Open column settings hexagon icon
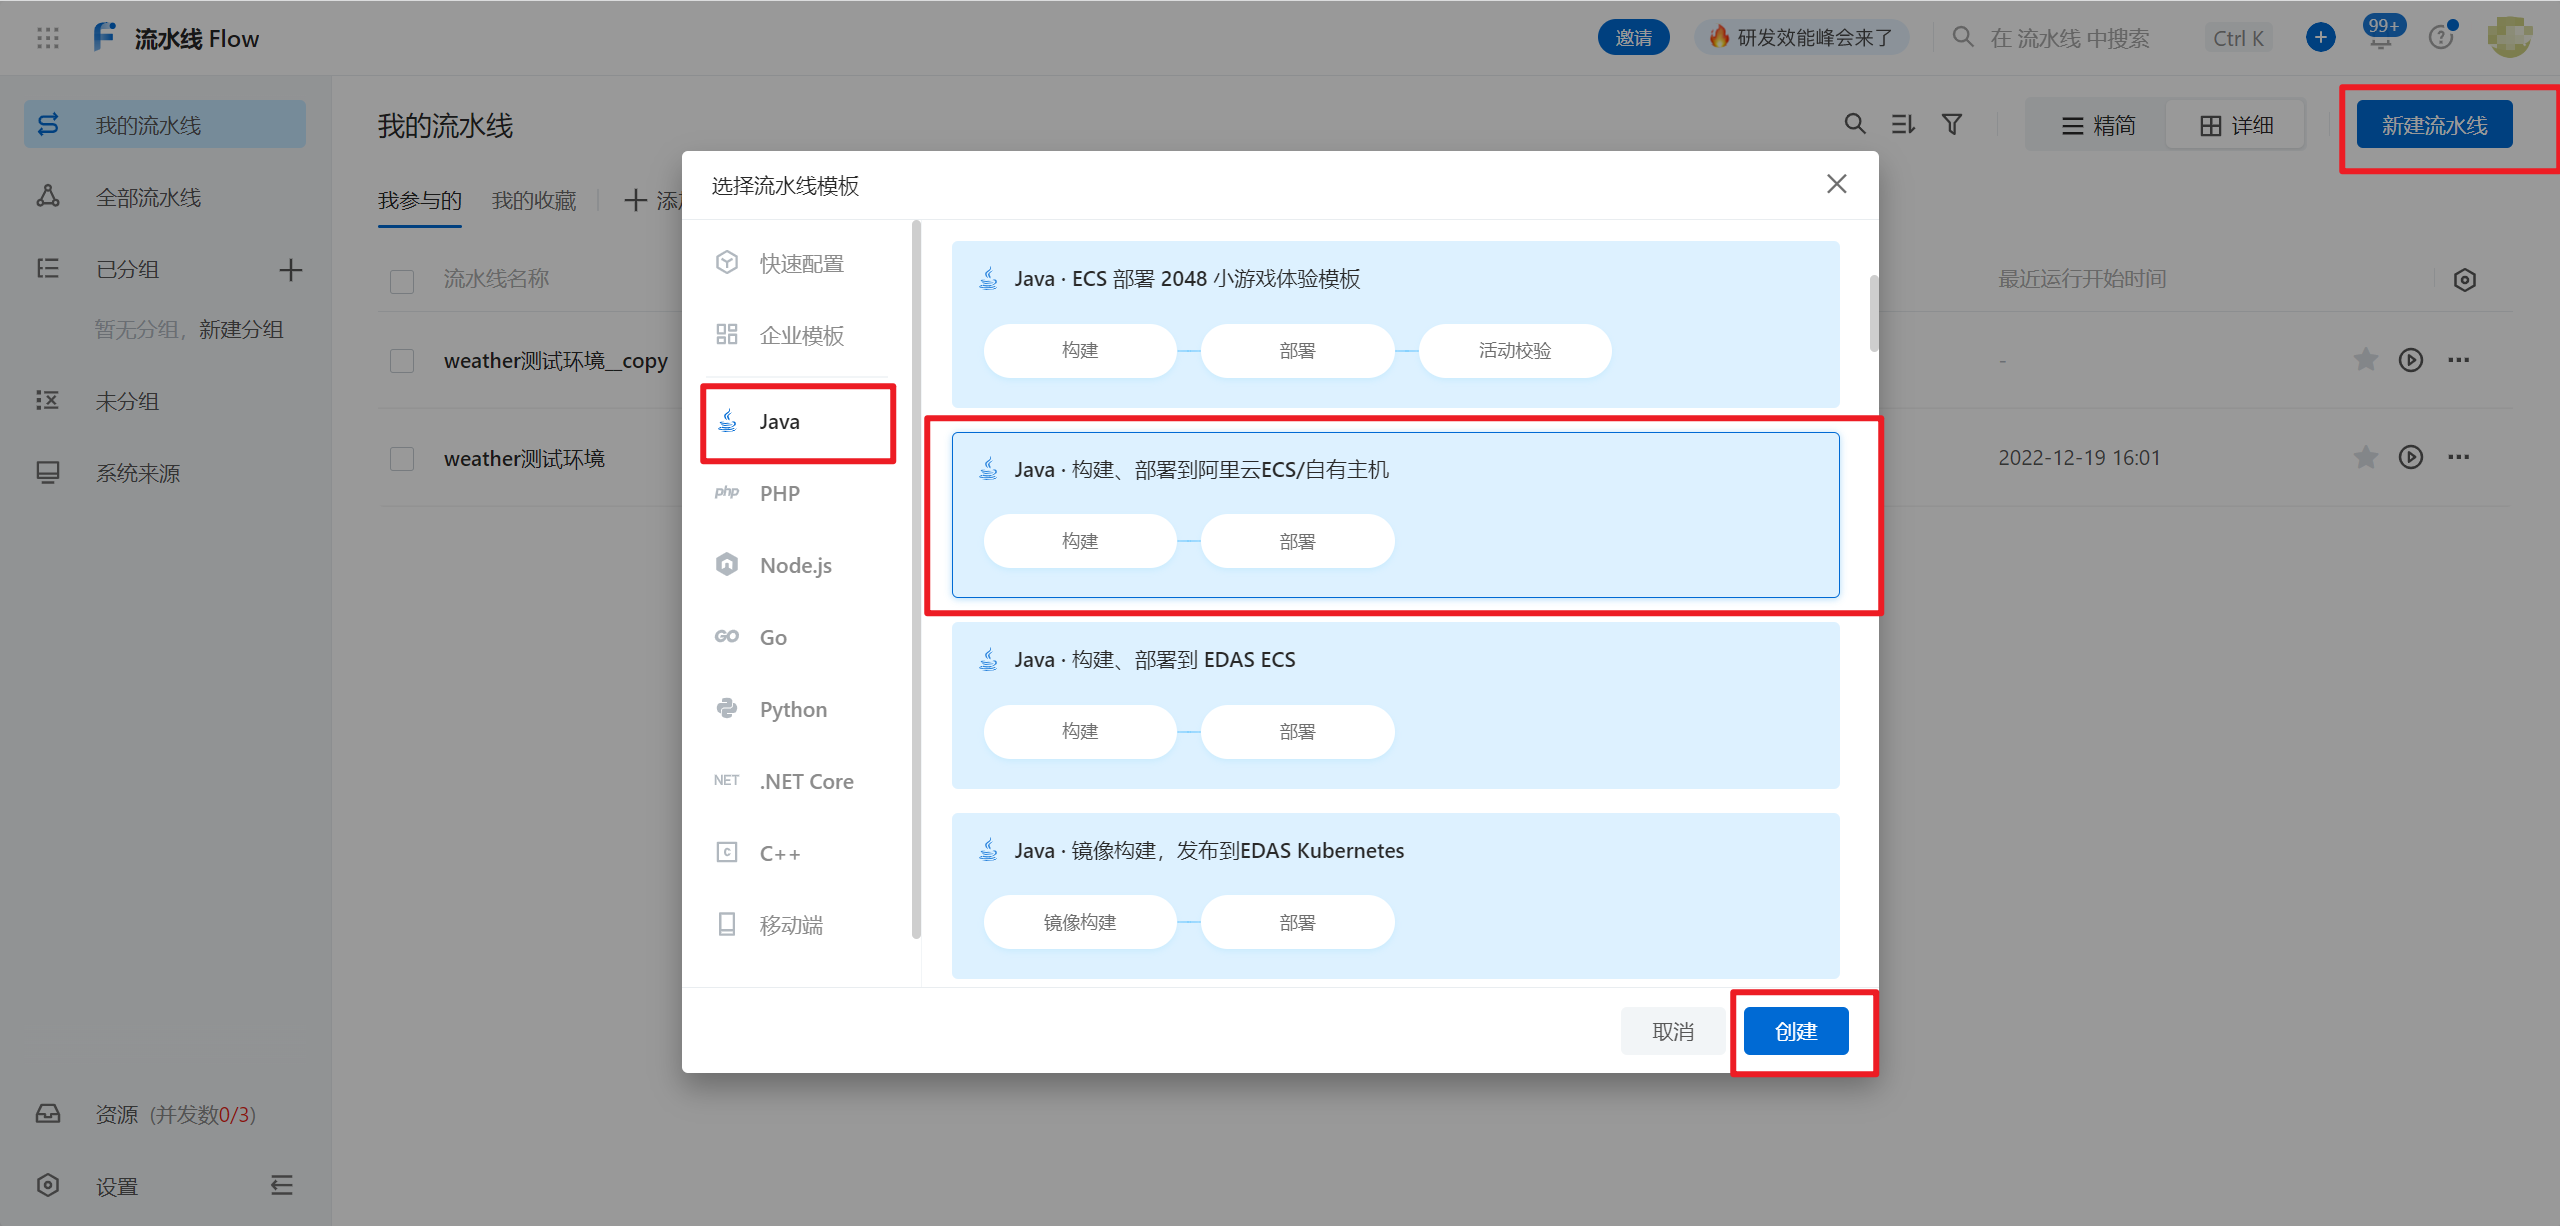2560x1226 pixels. (2464, 280)
